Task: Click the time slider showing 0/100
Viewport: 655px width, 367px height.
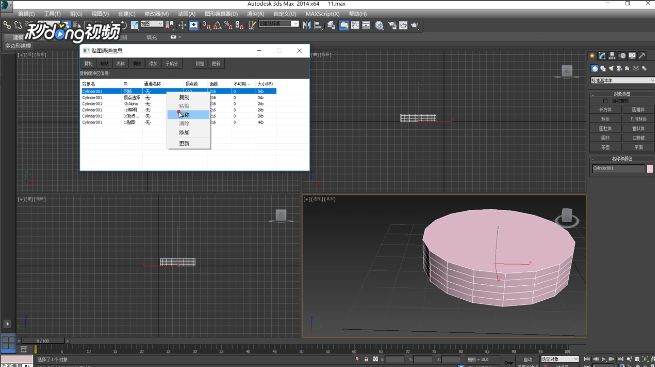Action: [x=43, y=341]
